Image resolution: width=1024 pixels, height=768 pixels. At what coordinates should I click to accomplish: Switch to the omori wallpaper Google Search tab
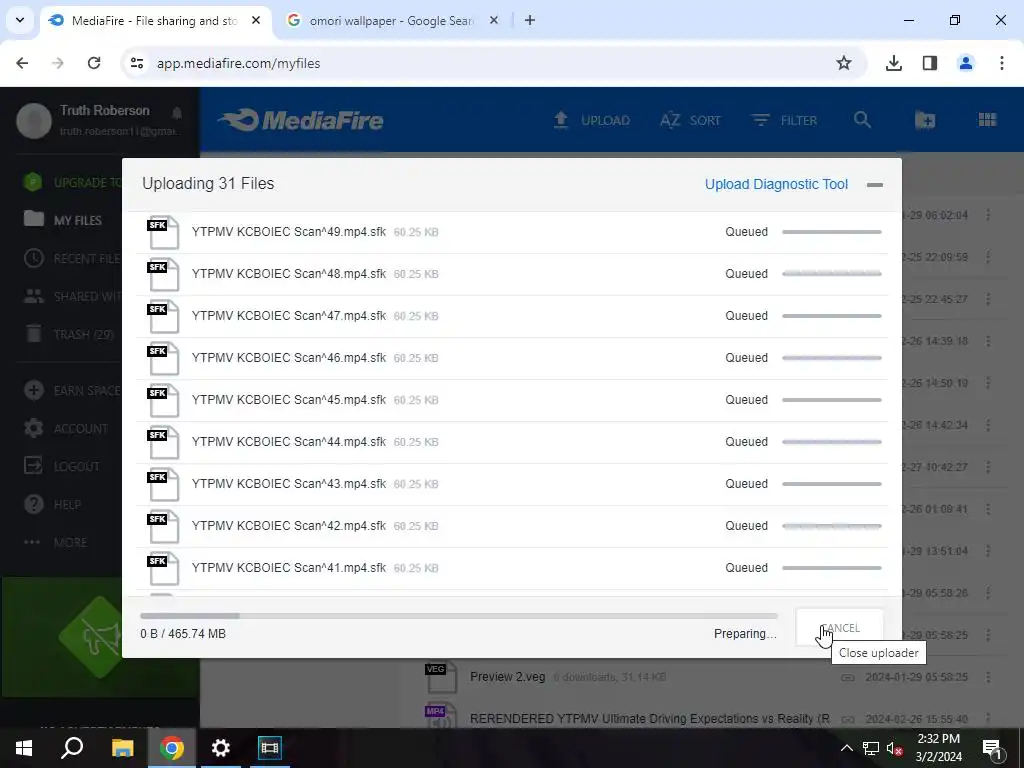(391, 21)
